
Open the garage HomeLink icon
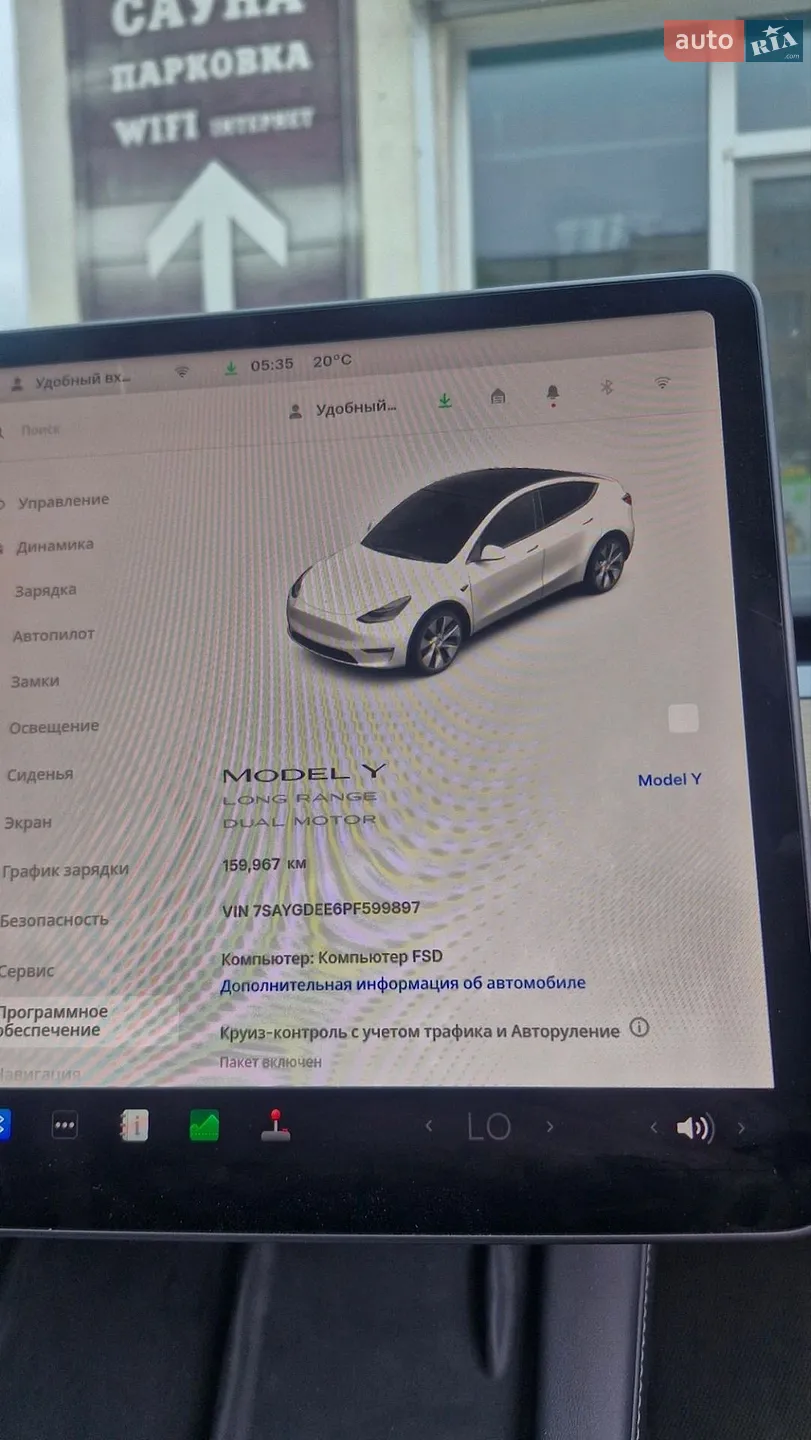pos(498,397)
